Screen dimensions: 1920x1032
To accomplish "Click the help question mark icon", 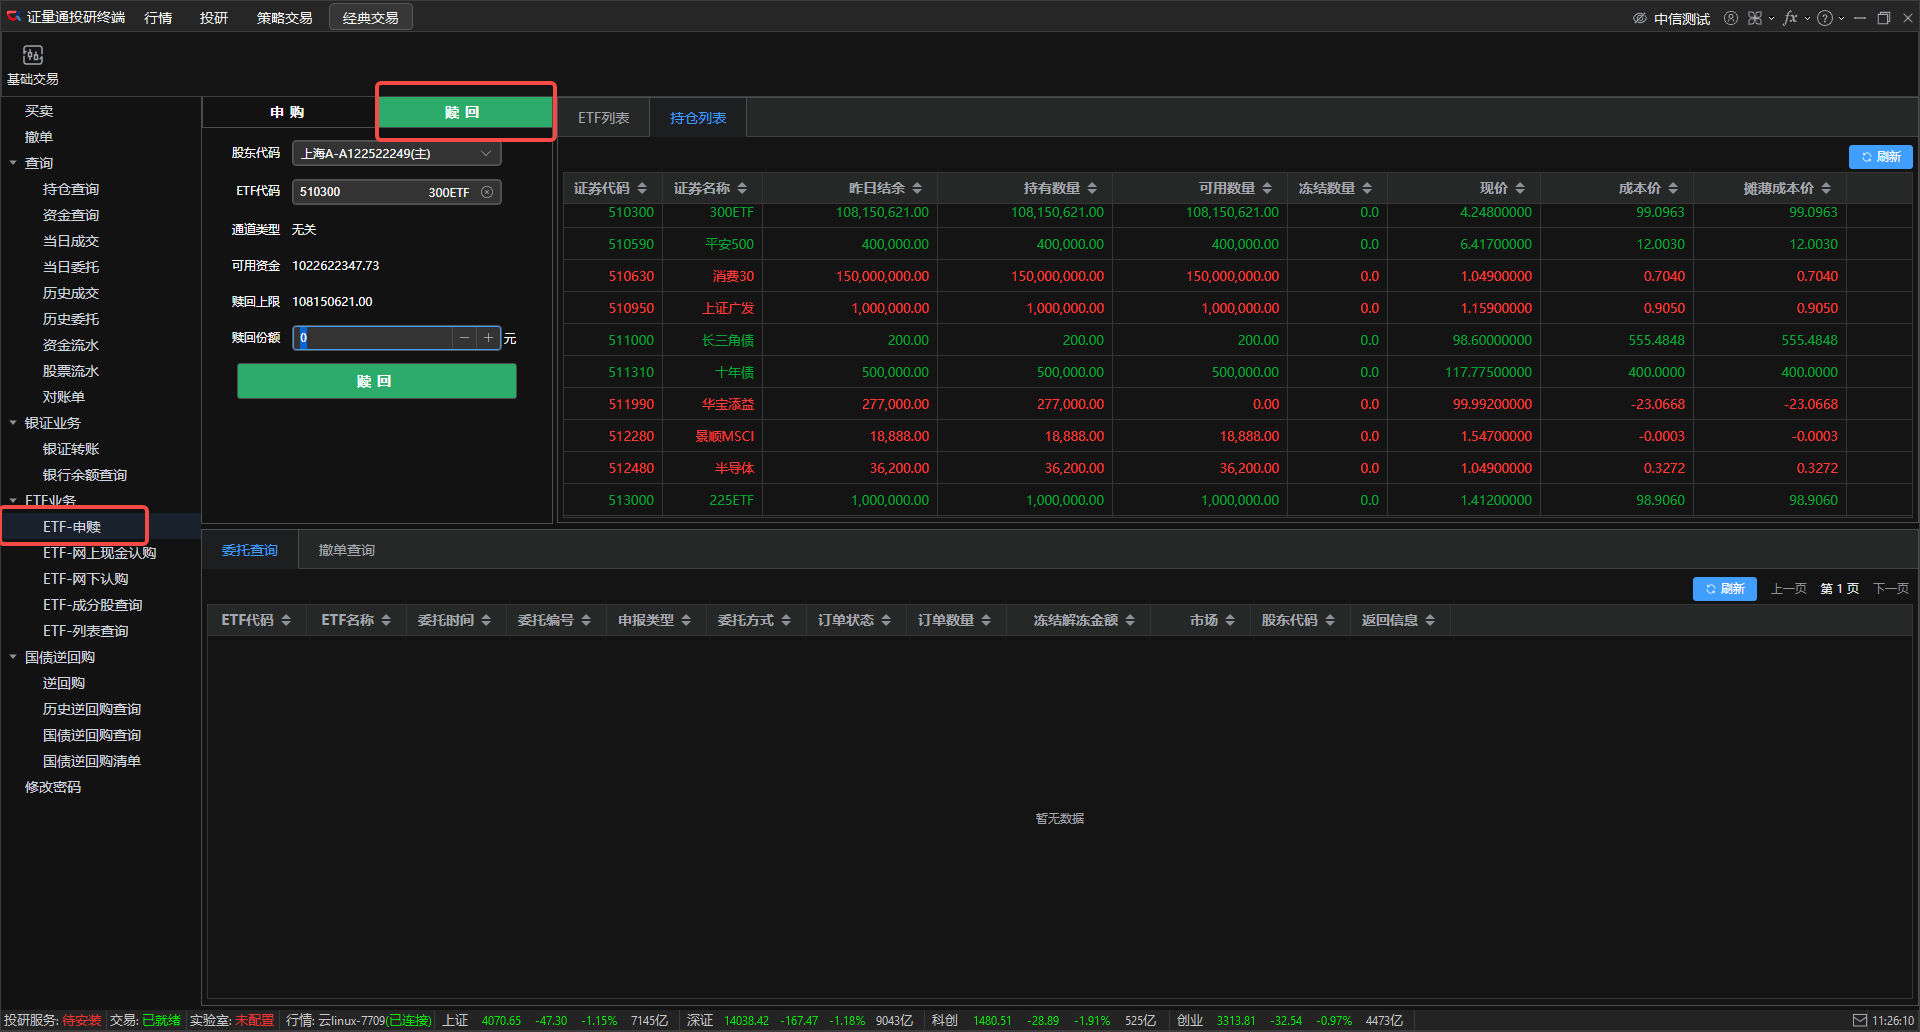I will (x=1825, y=18).
